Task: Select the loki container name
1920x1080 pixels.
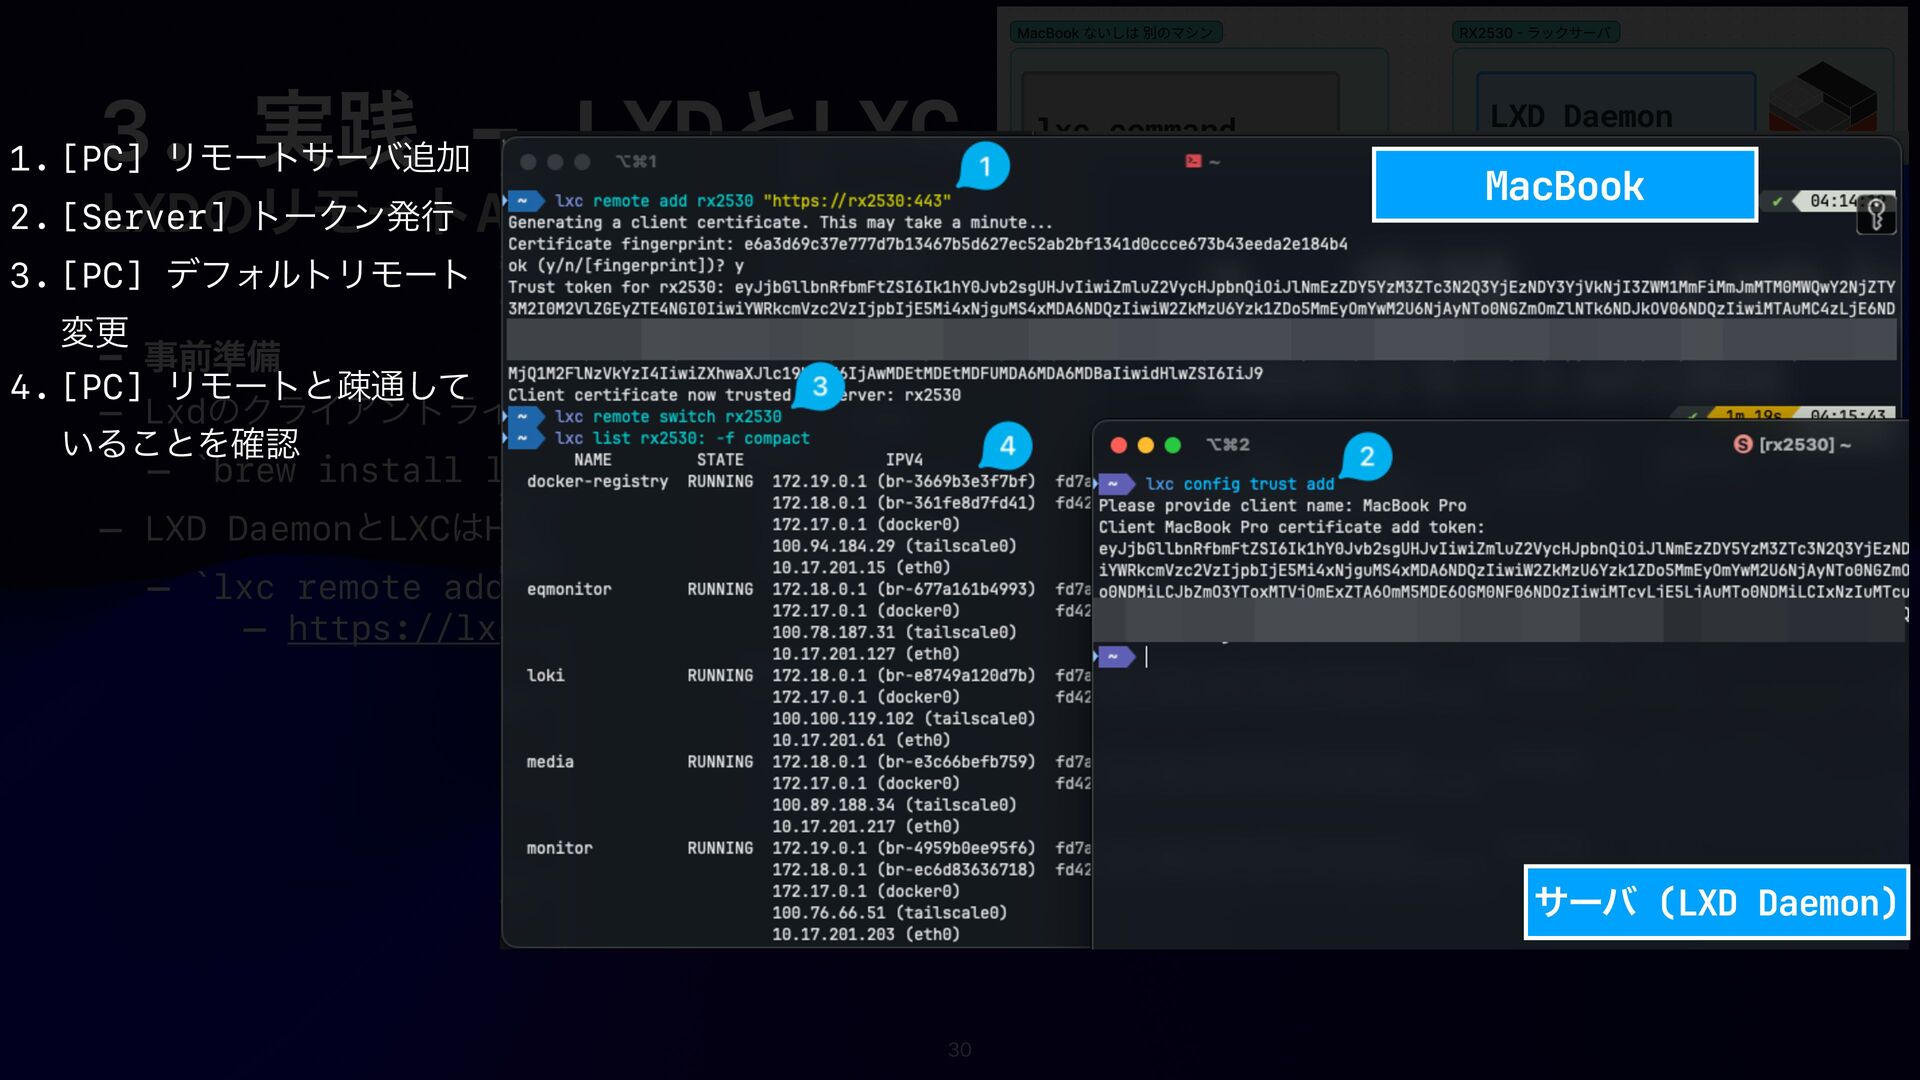Action: (546, 676)
